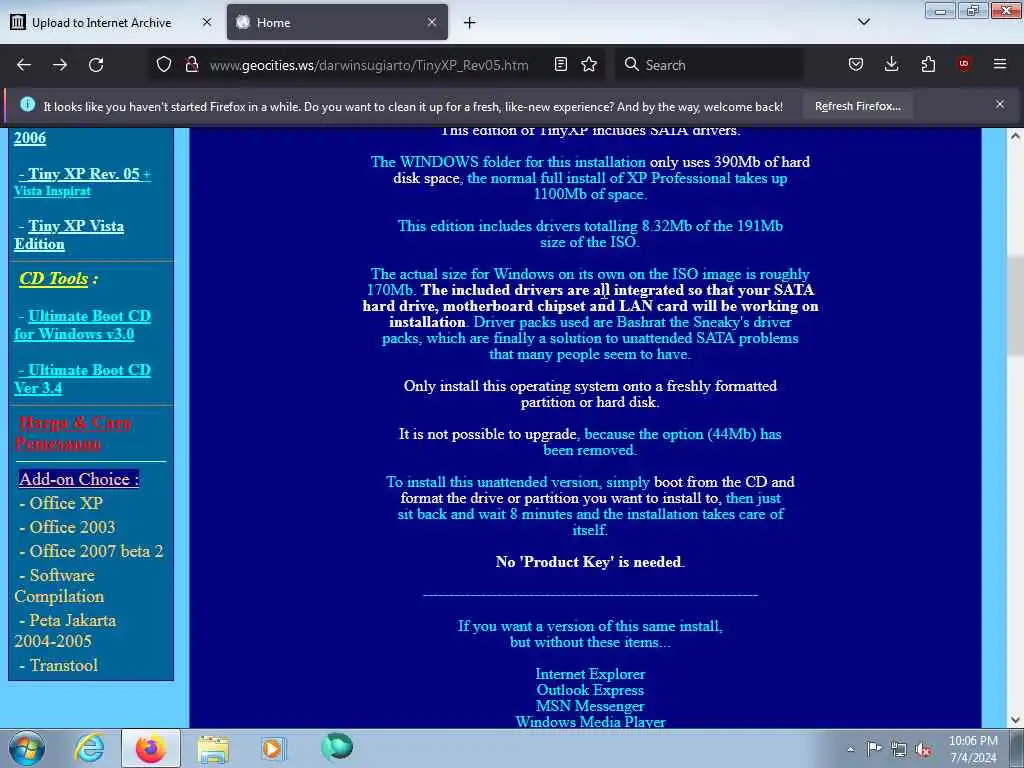Click the notification info icon
Viewport: 1024px width, 768px height.
[27, 104]
